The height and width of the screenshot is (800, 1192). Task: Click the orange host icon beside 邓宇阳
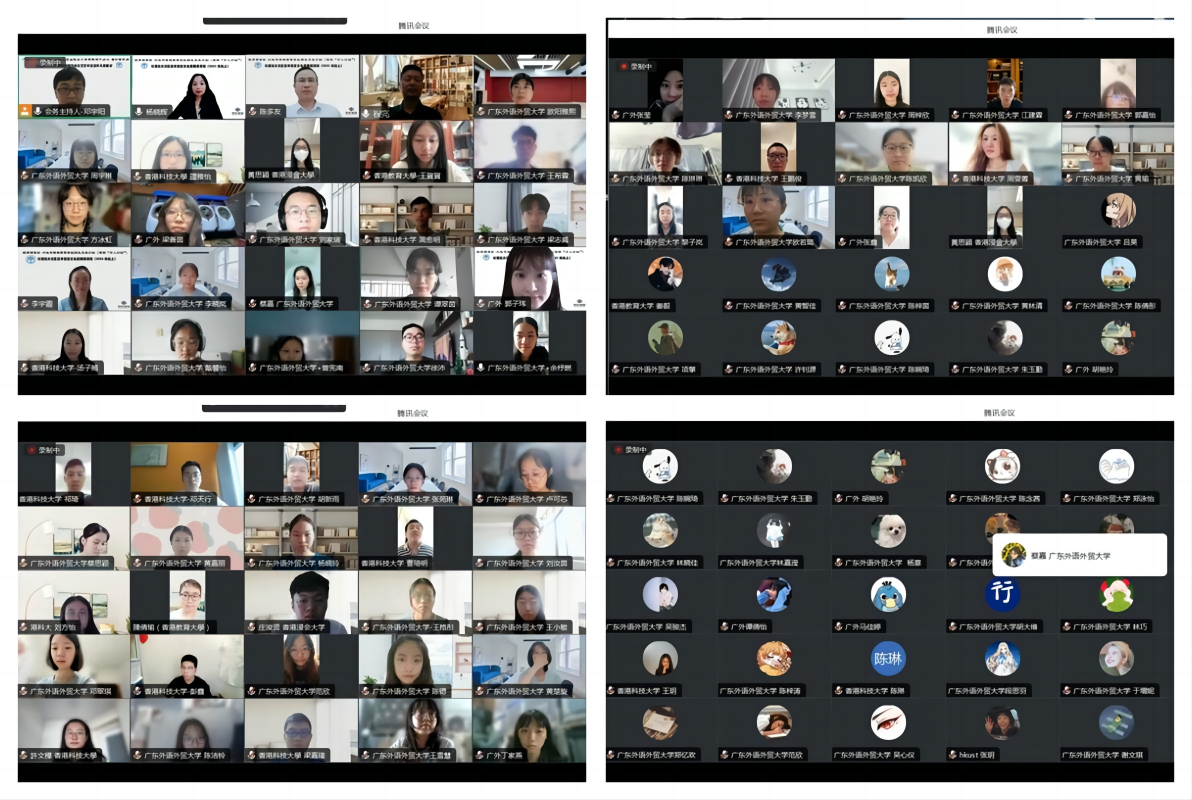26,112
